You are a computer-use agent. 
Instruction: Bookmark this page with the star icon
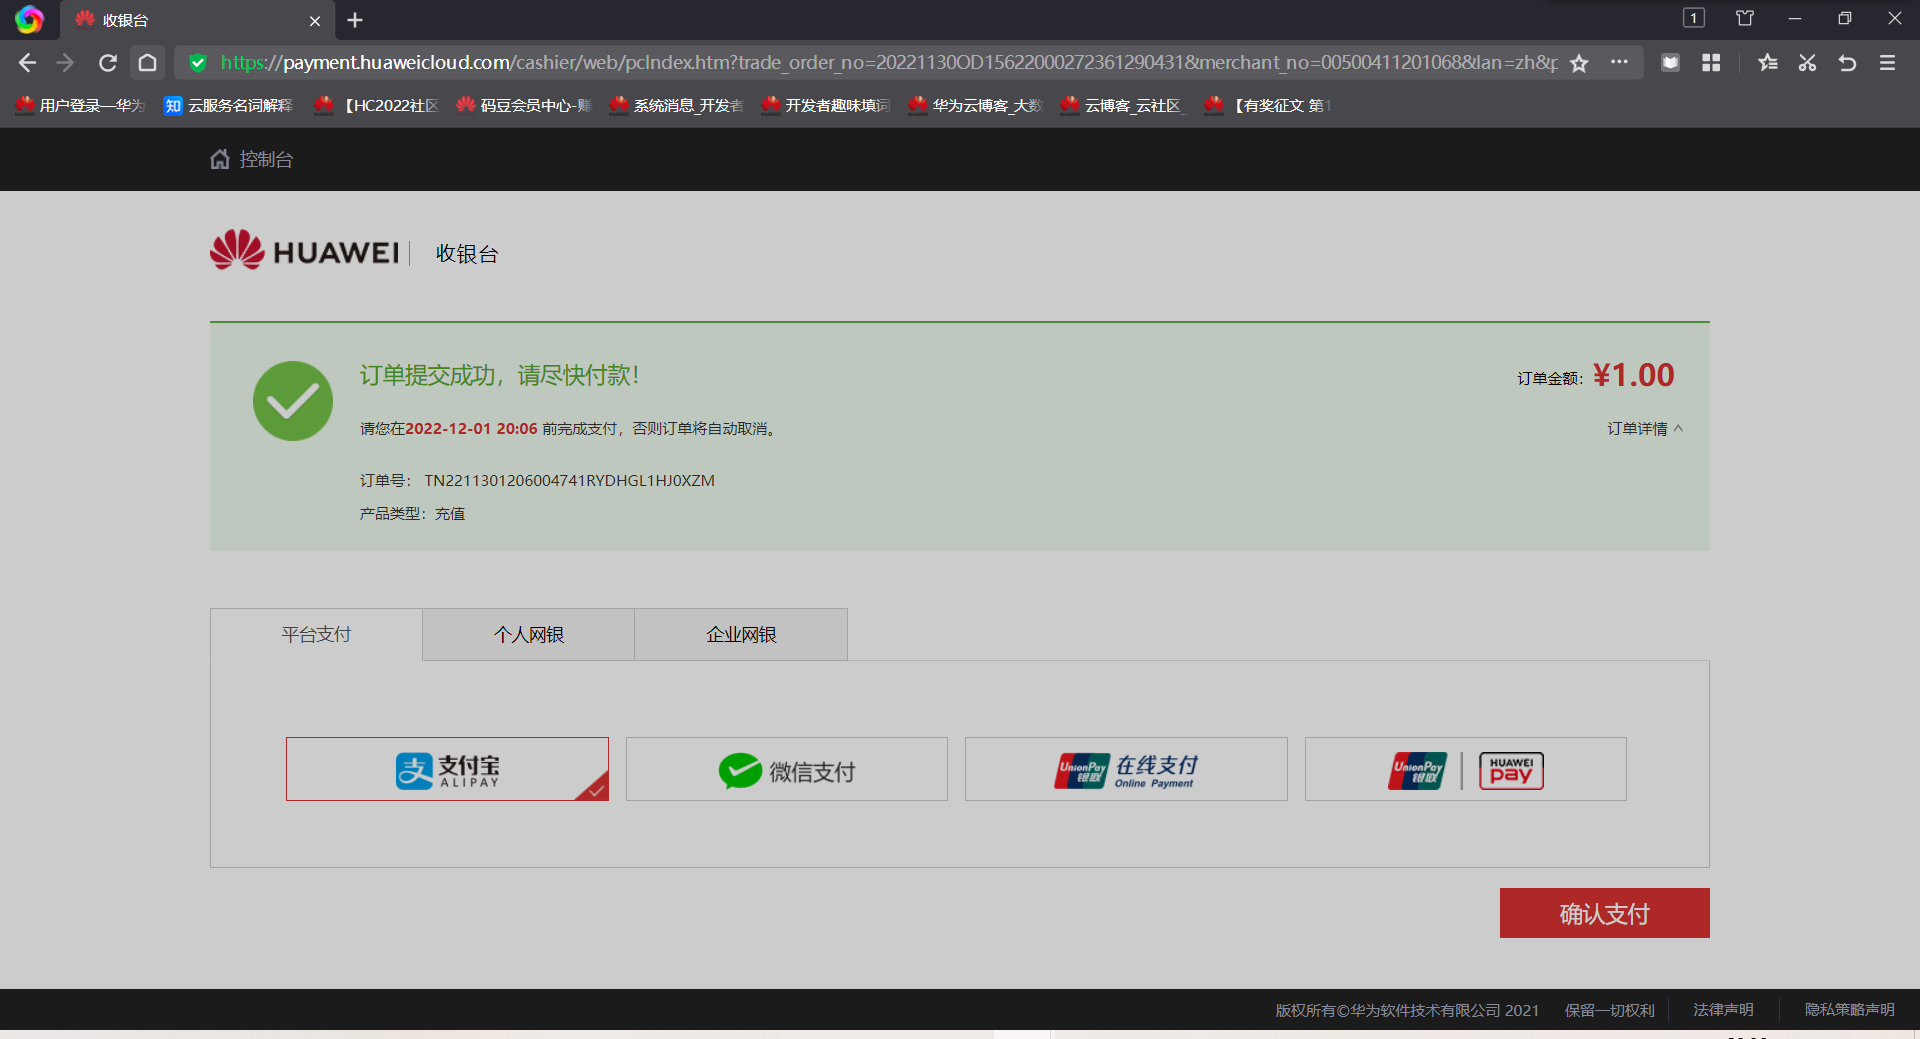(x=1579, y=63)
